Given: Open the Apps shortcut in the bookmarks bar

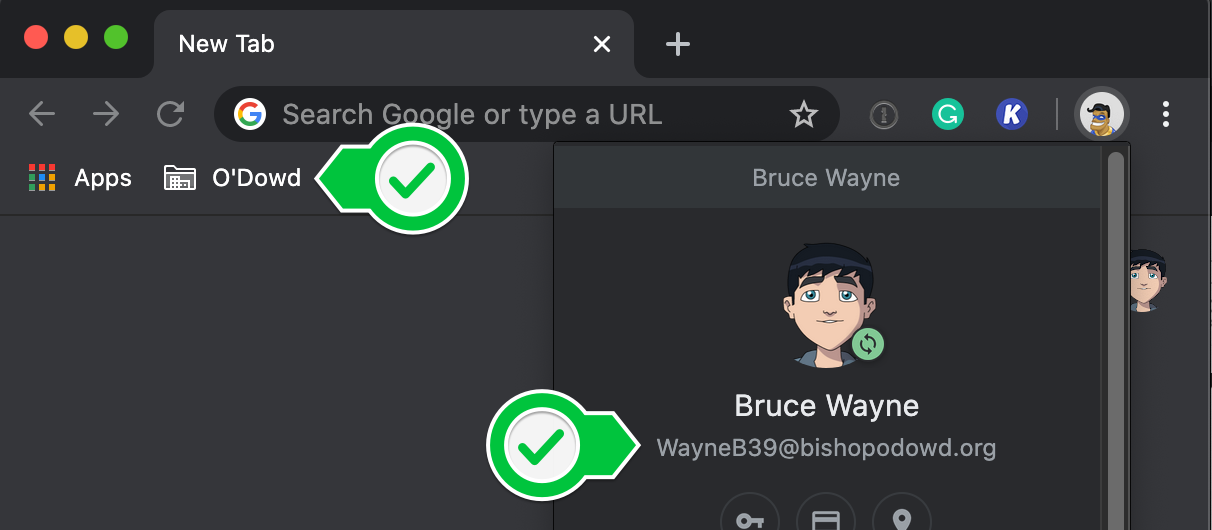Looking at the screenshot, I should [80, 178].
